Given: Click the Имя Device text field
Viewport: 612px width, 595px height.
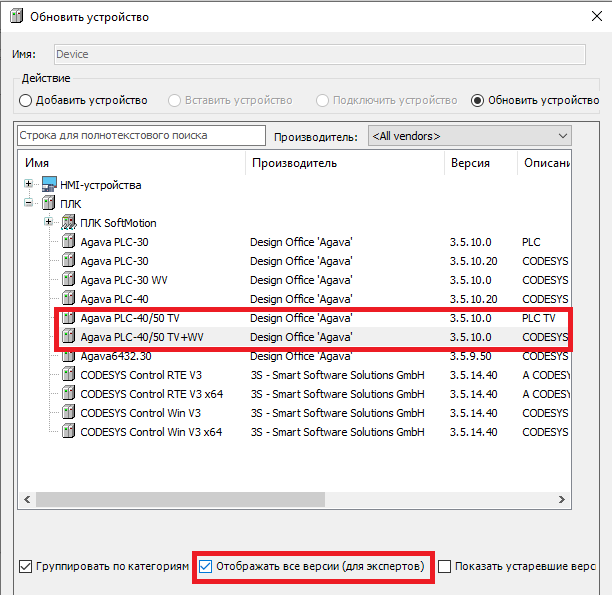Looking at the screenshot, I should pos(320,54).
